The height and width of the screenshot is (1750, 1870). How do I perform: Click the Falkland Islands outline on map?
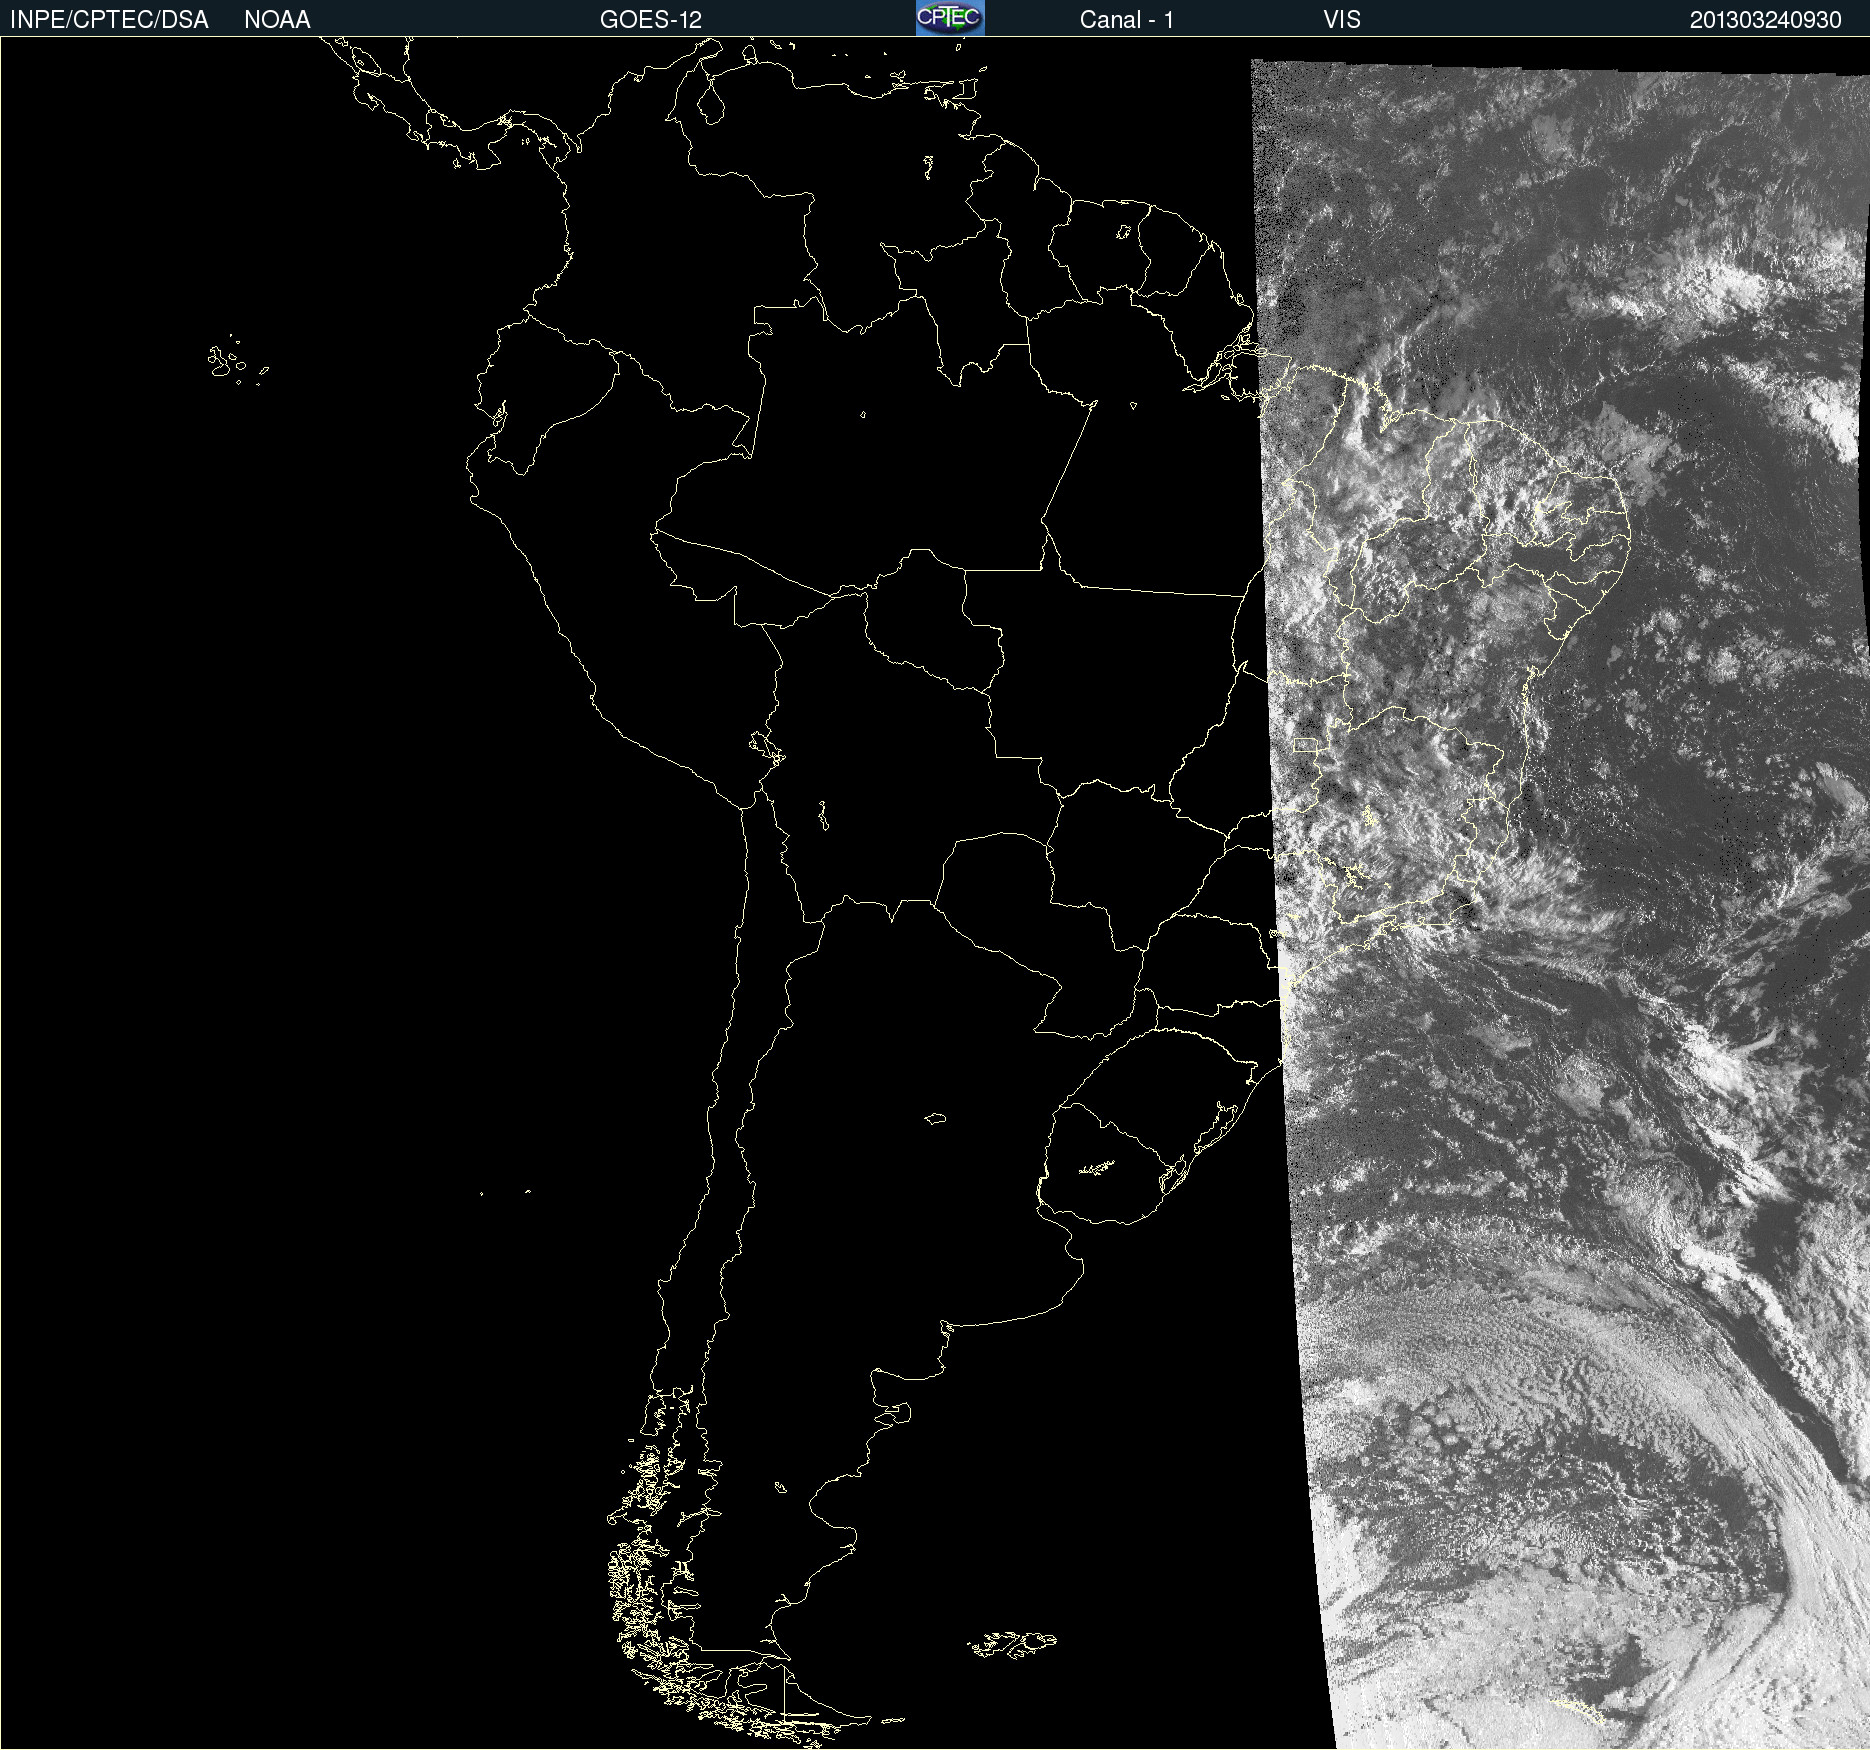tap(1012, 1644)
